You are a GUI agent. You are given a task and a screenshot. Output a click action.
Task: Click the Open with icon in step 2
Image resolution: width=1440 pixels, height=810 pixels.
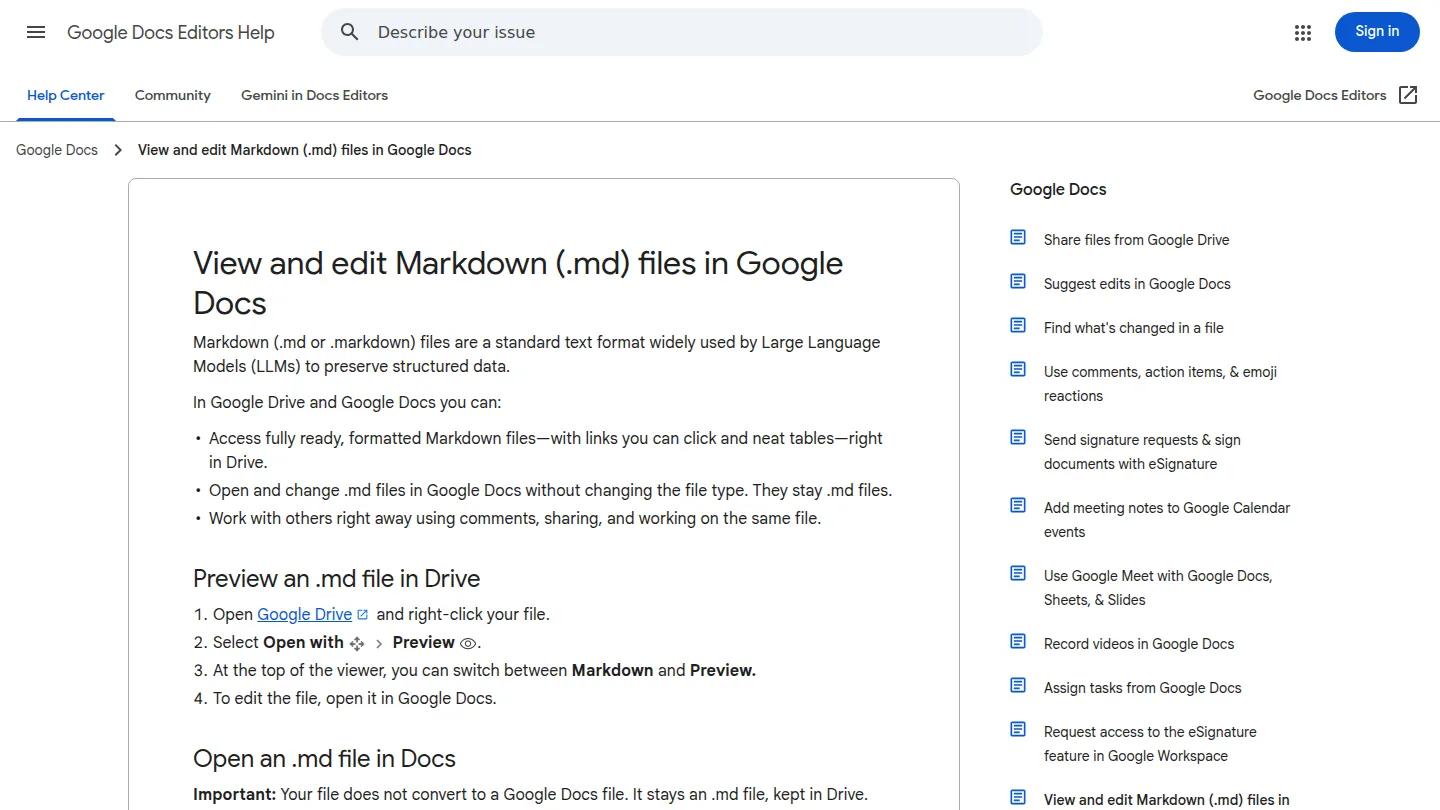[357, 643]
